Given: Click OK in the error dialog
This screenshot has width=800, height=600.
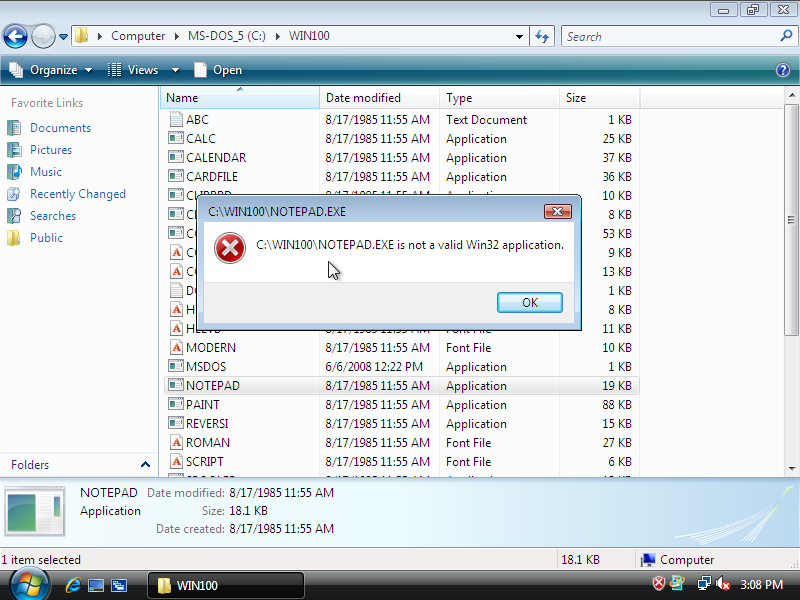Looking at the screenshot, I should tap(529, 303).
